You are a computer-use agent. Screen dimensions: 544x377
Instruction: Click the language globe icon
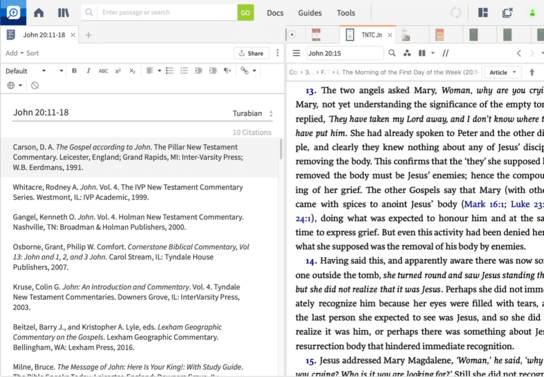point(11,85)
